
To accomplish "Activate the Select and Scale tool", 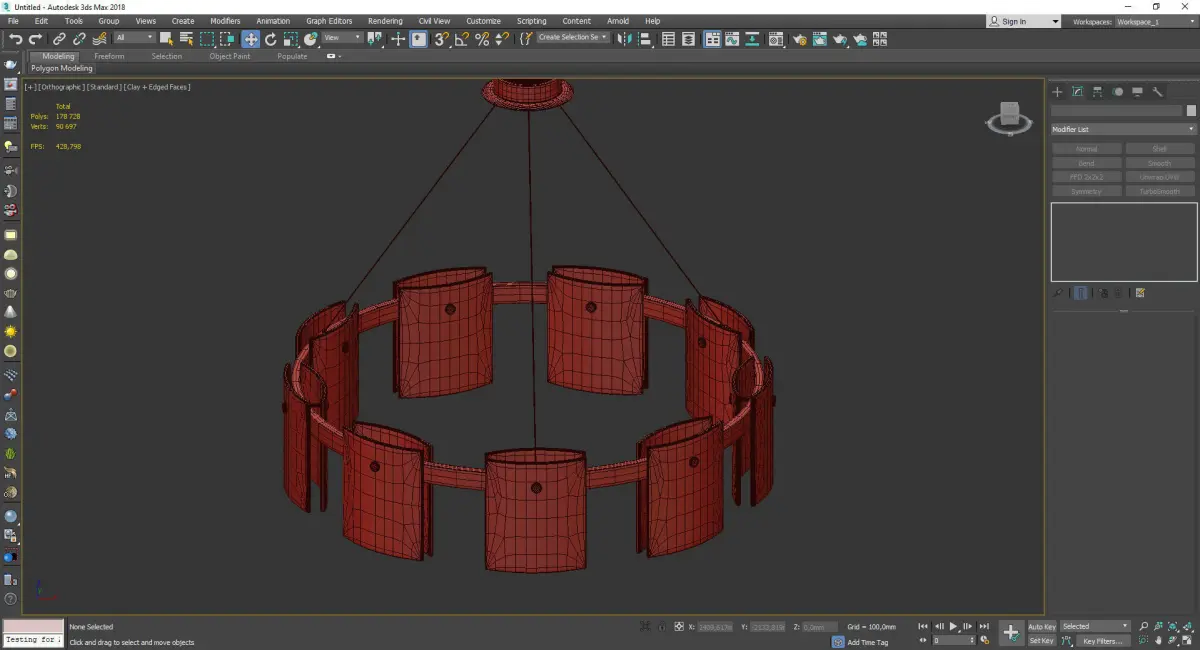I will tap(290, 39).
